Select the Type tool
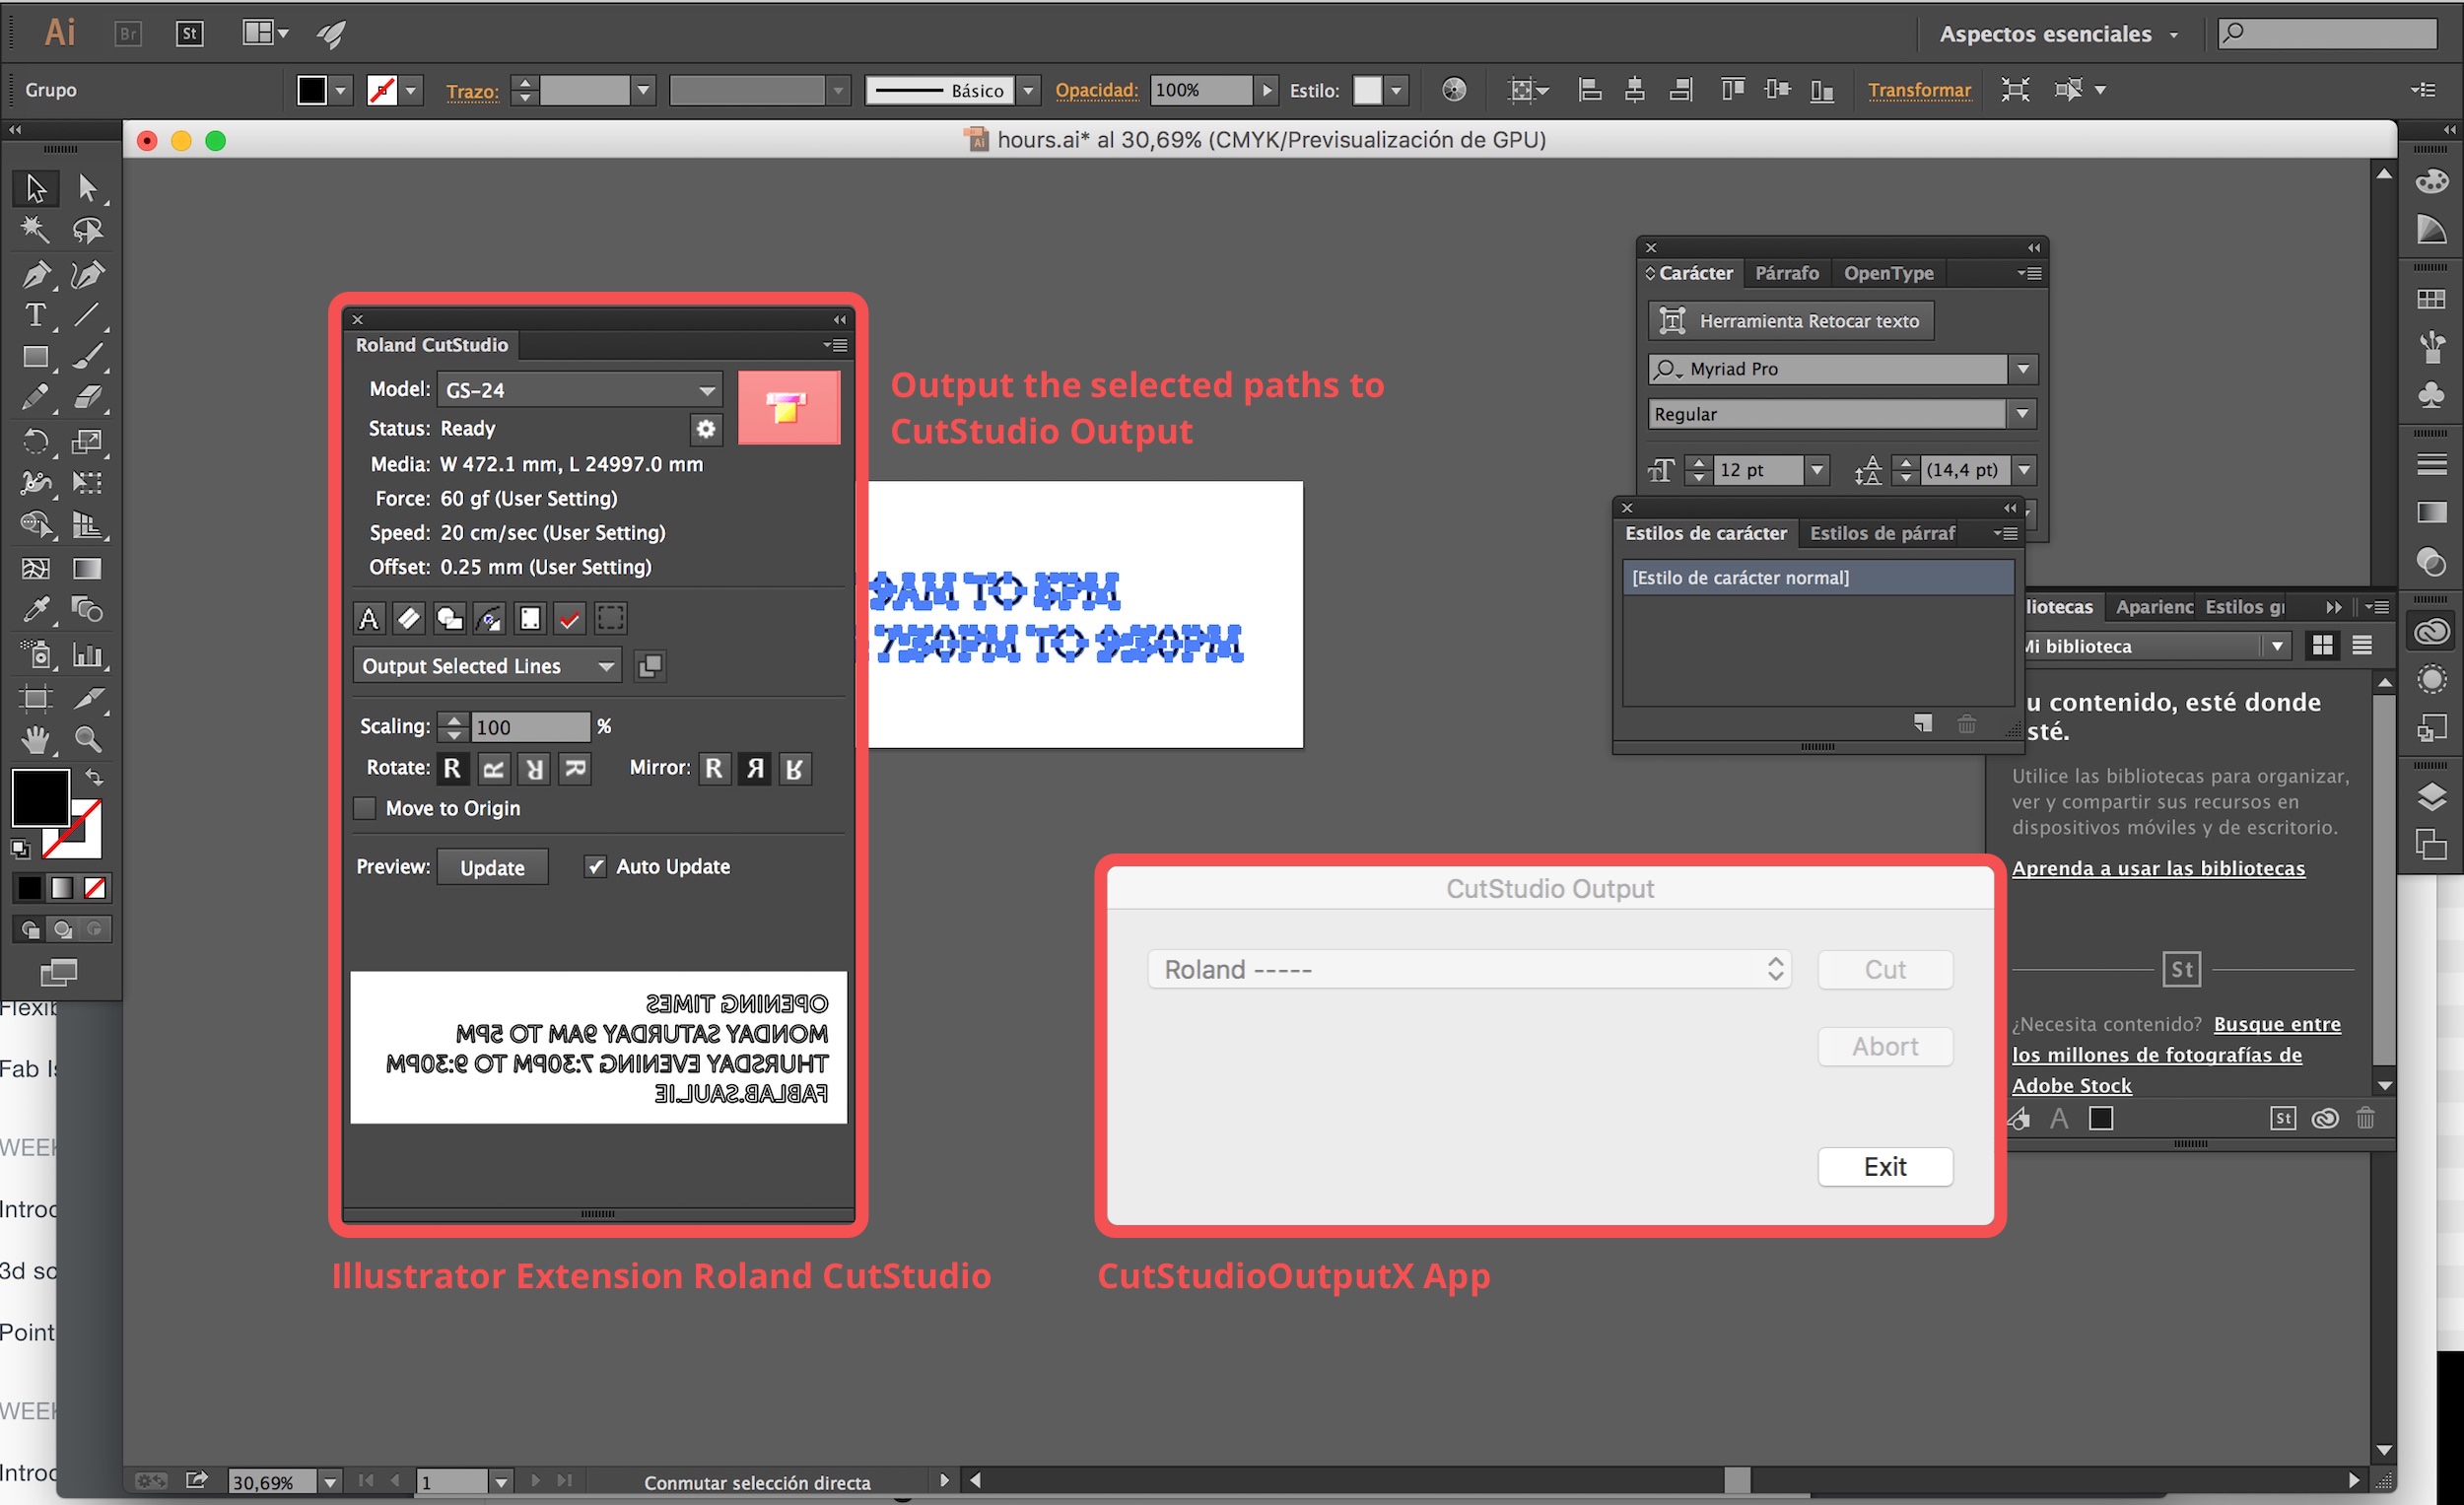Viewport: 2464px width, 1505px height. tap(36, 315)
